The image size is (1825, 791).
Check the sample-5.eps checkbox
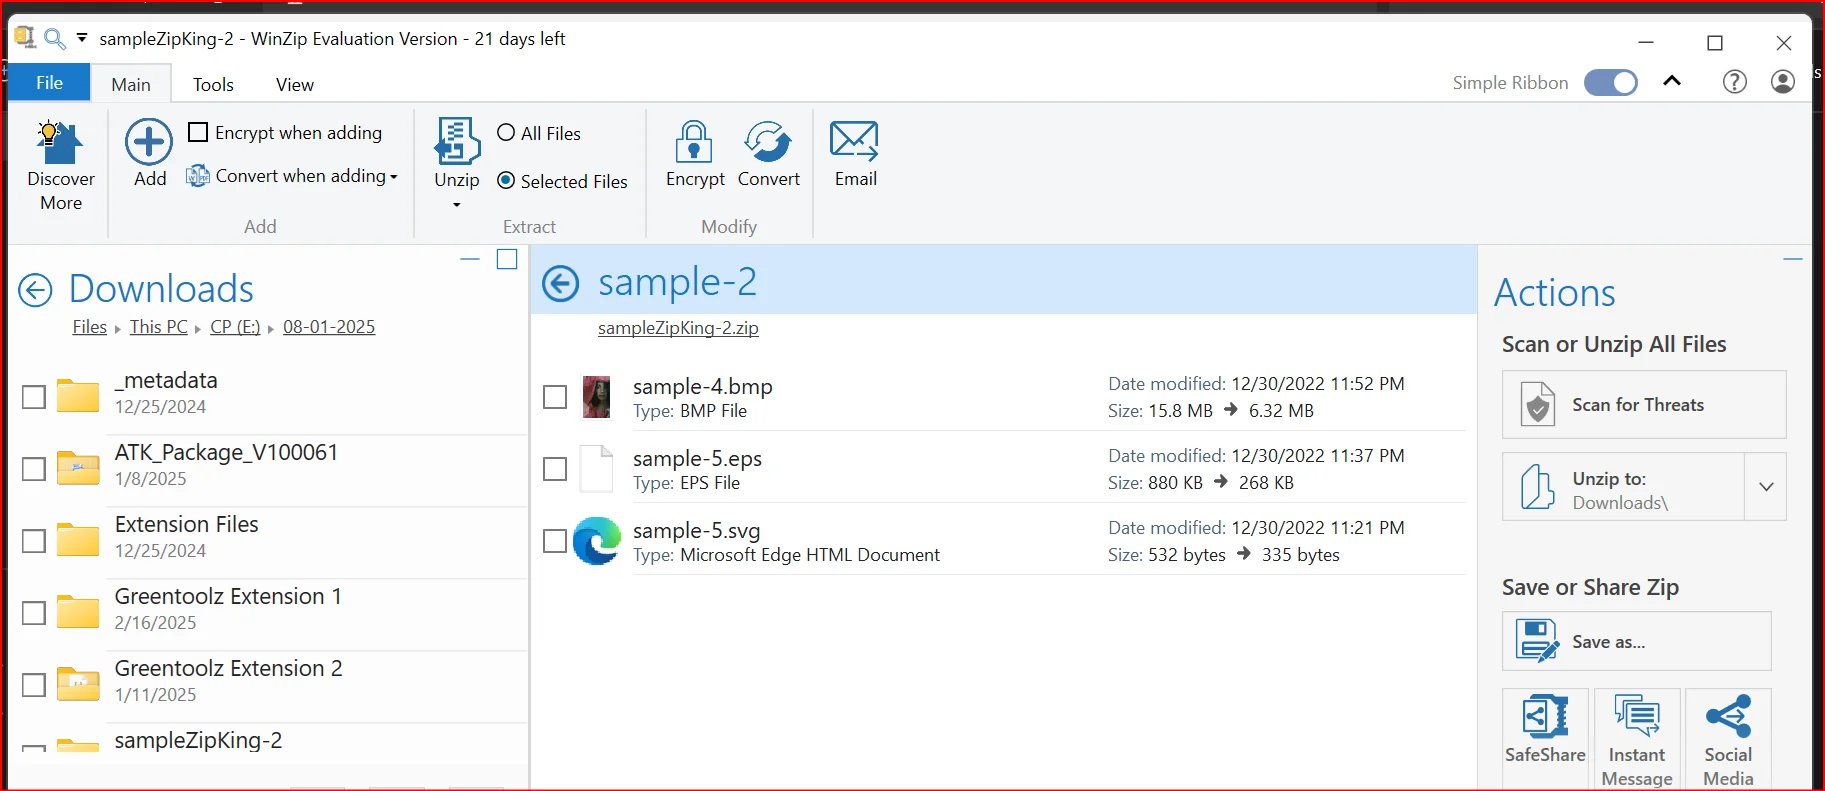pyautogui.click(x=555, y=469)
